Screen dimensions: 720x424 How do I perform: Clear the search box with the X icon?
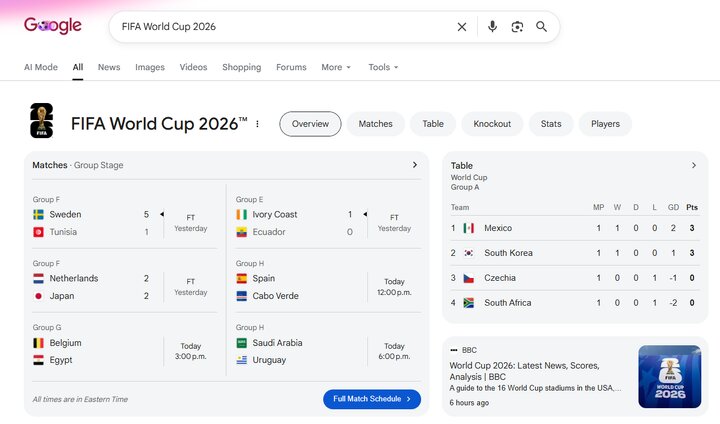pyautogui.click(x=462, y=27)
